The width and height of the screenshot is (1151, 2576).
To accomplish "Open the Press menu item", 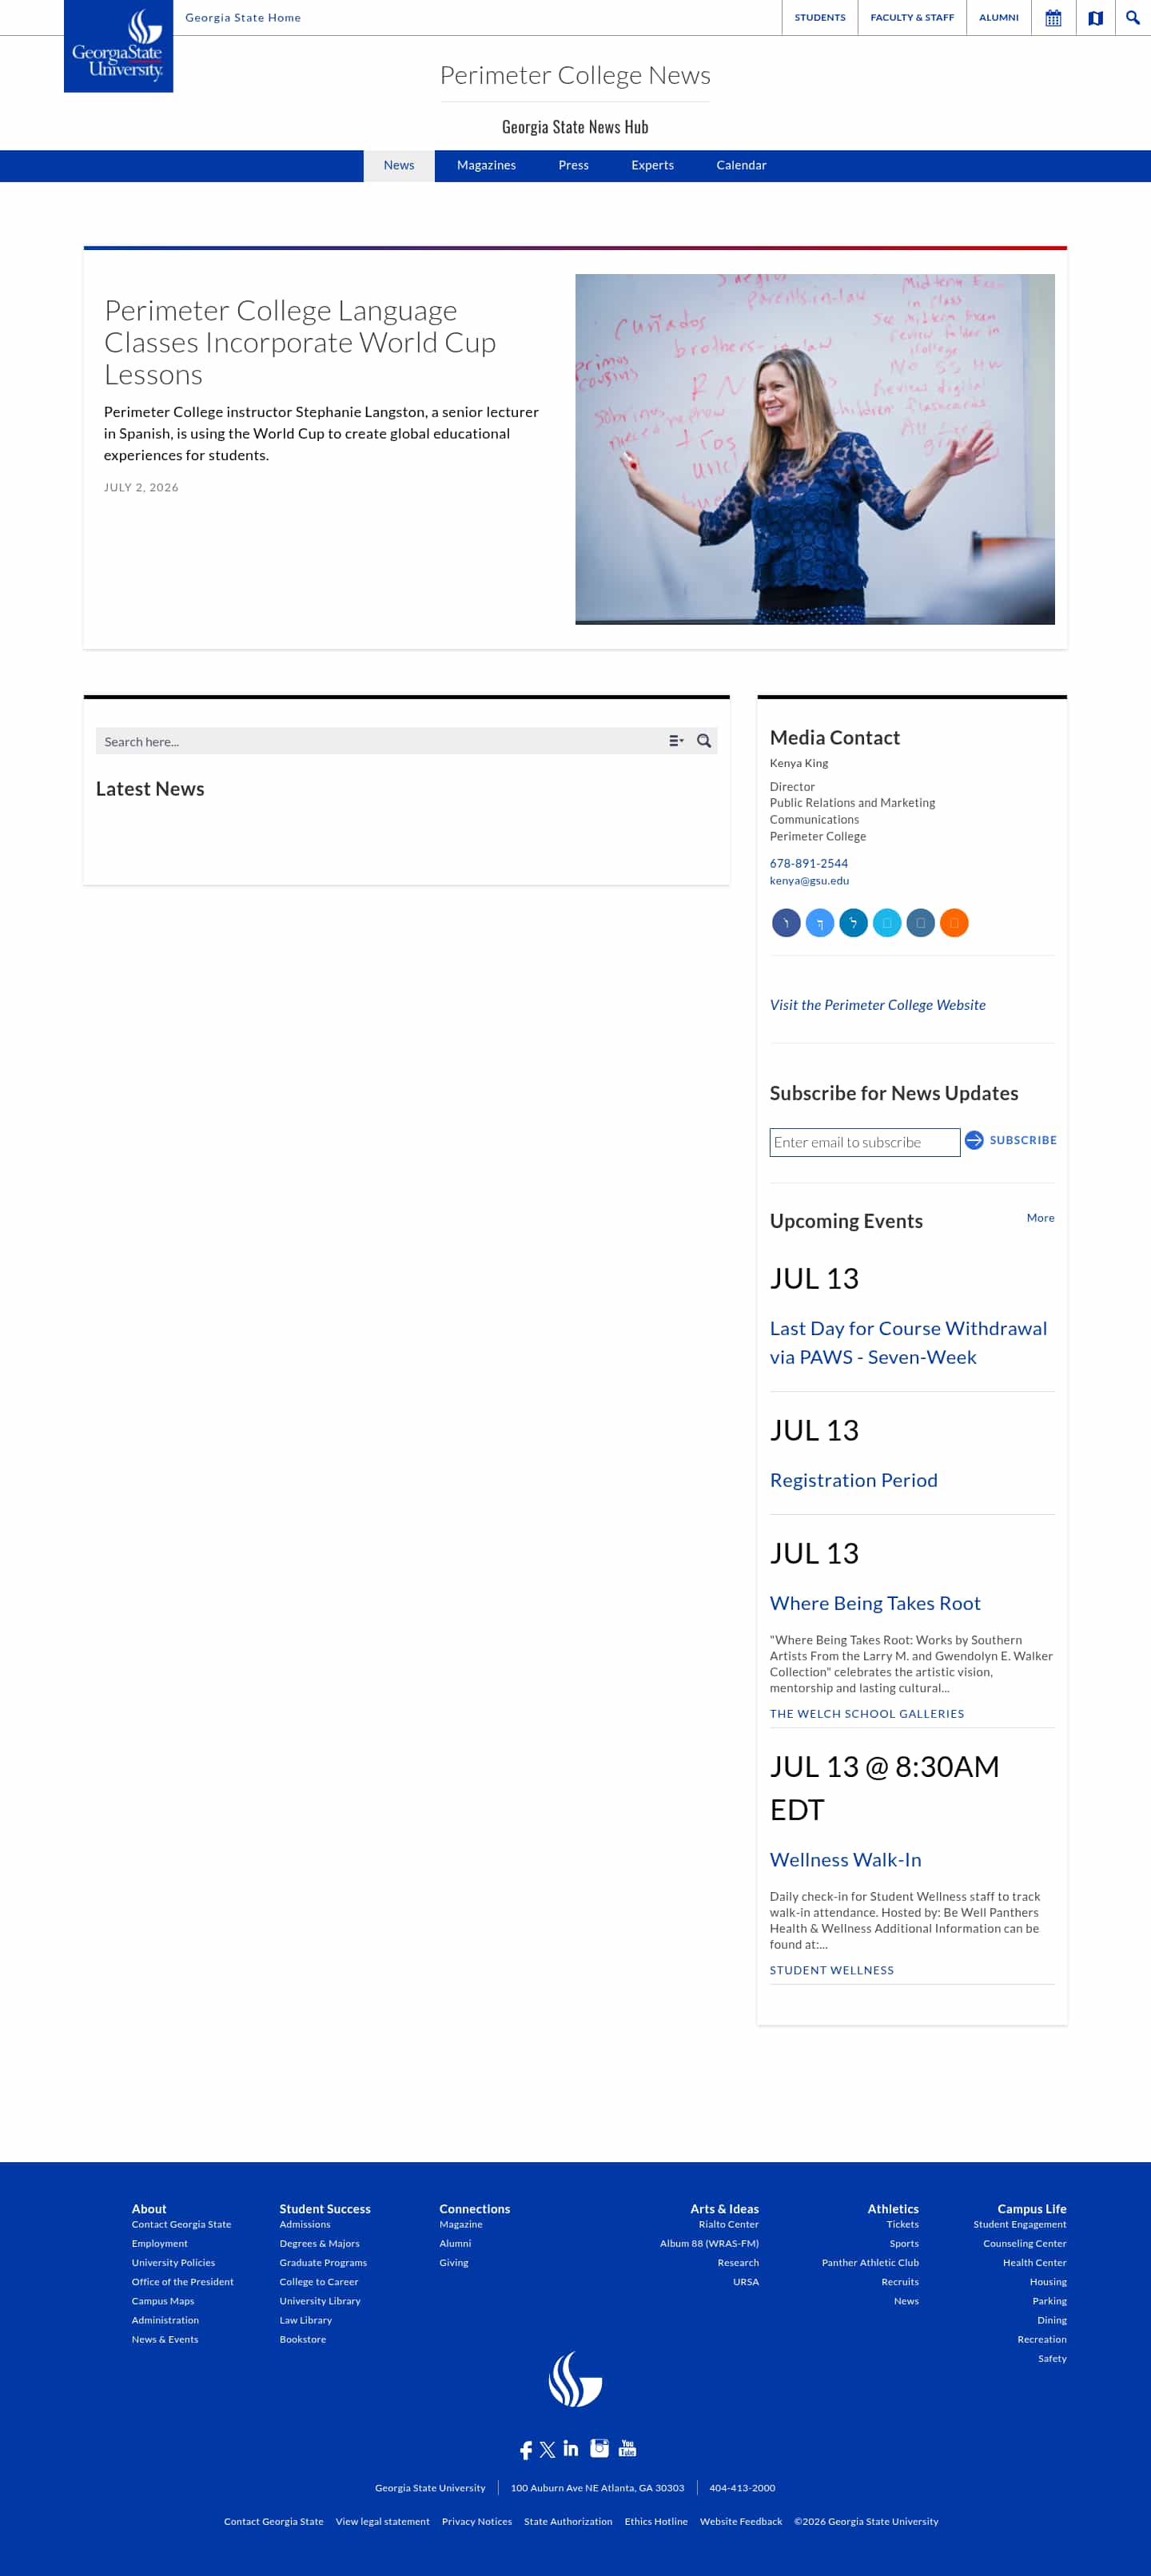I will click(573, 165).
